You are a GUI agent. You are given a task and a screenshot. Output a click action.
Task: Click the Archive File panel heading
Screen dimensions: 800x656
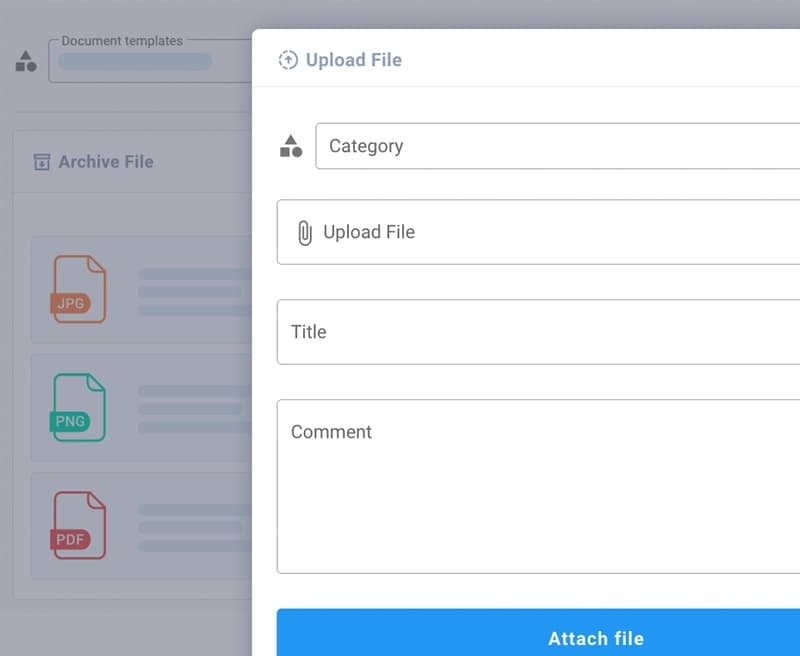(x=106, y=162)
